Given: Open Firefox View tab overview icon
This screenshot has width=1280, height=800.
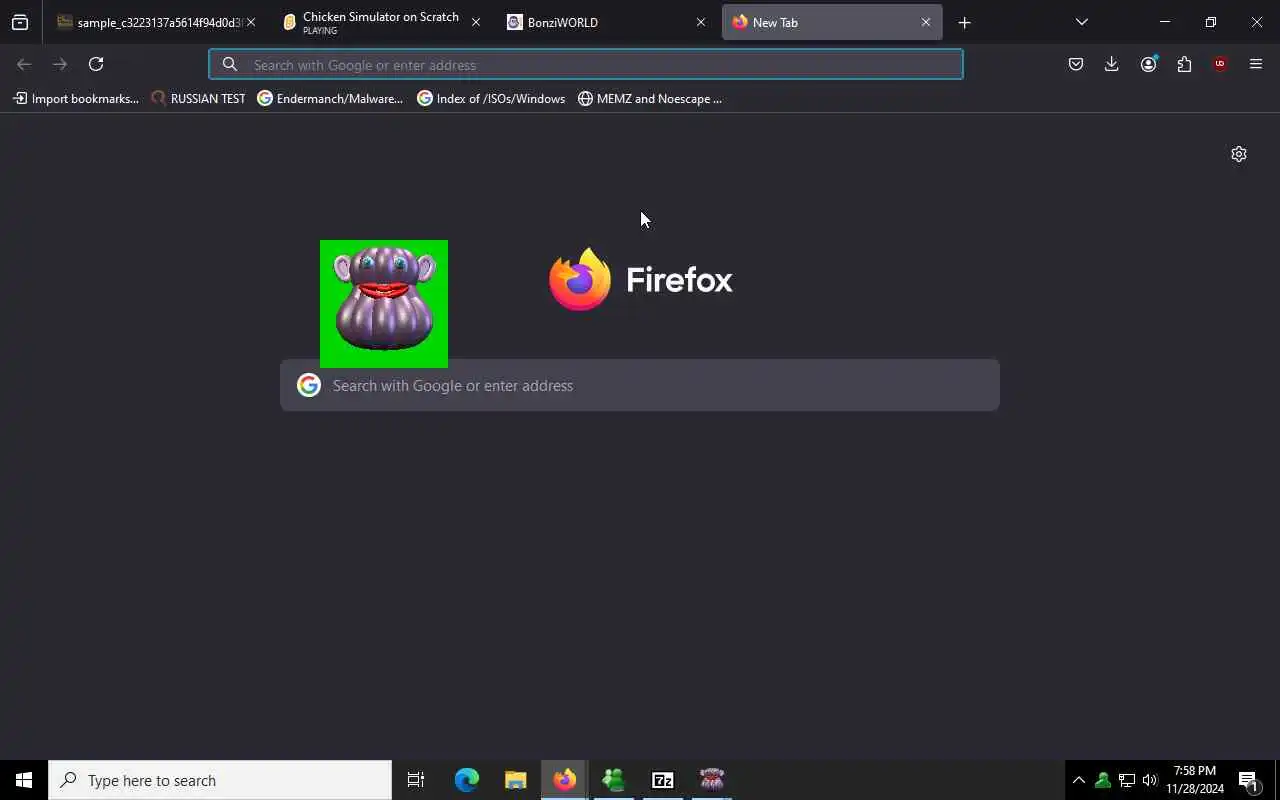Looking at the screenshot, I should 20,22.
